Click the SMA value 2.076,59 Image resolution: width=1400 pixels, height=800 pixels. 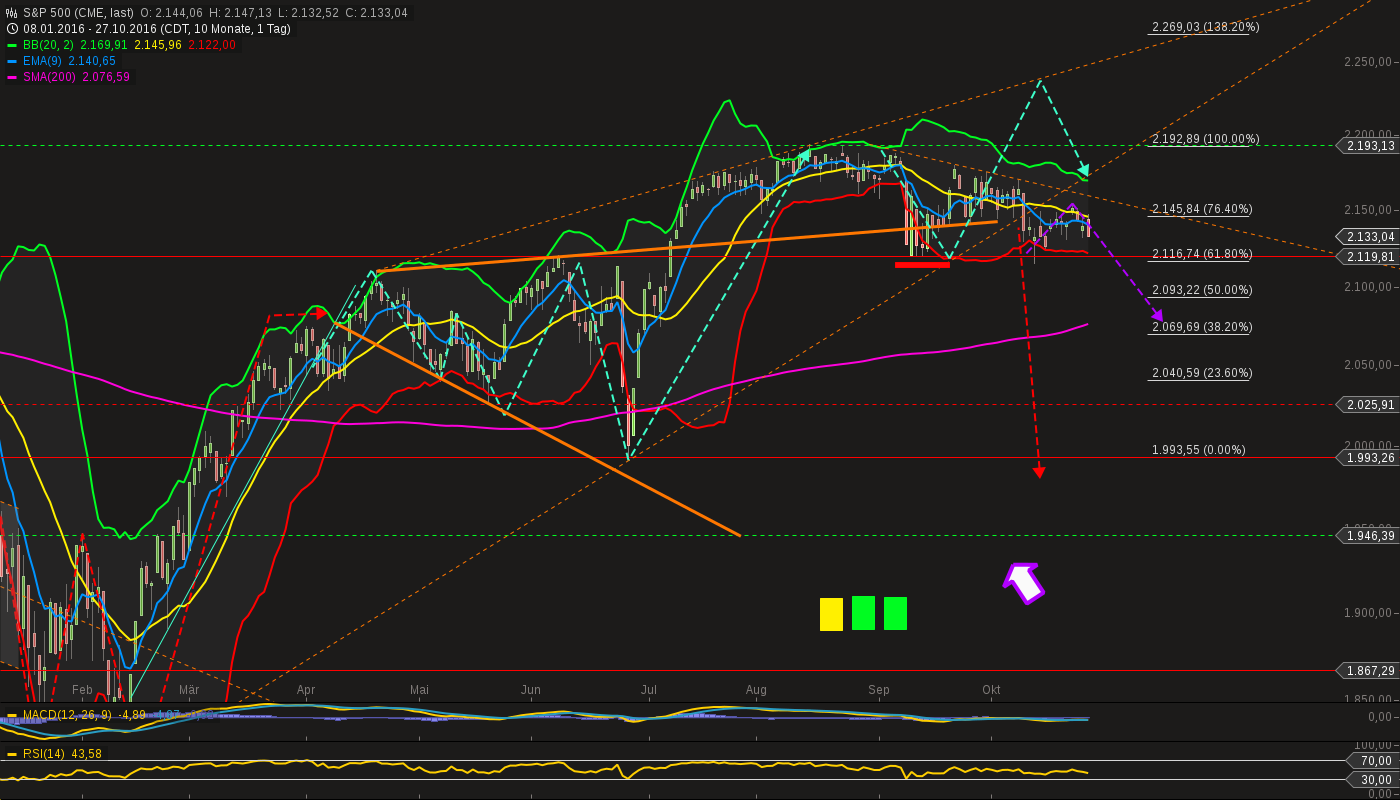(107, 77)
